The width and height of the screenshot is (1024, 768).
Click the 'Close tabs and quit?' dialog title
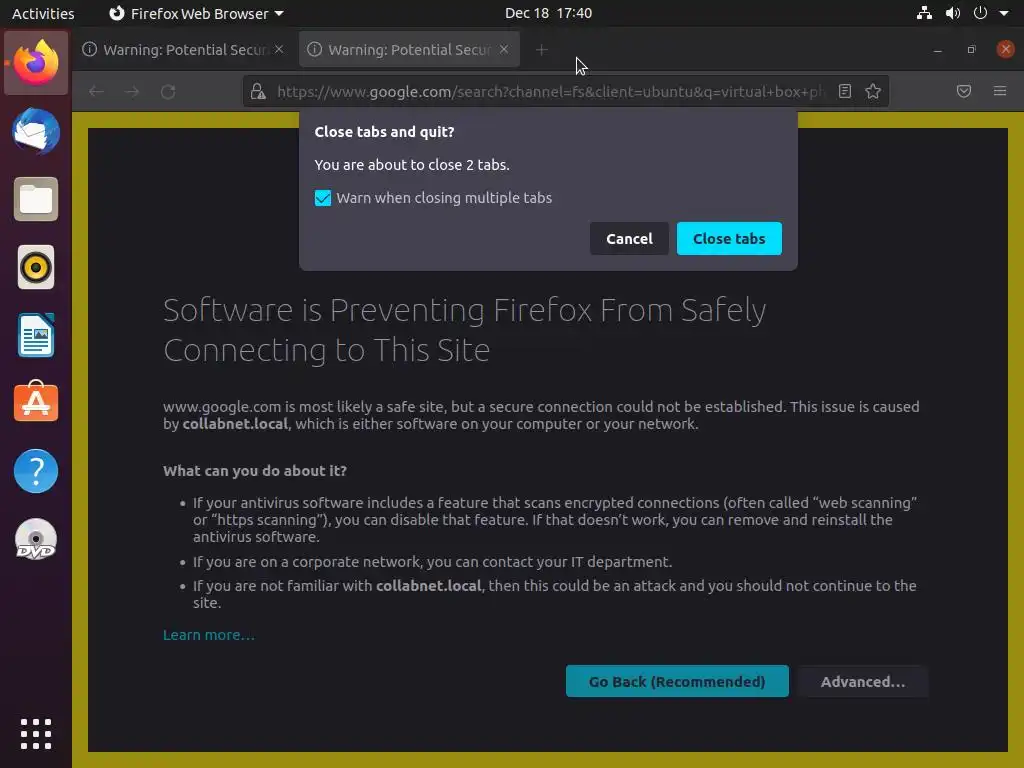point(384,131)
